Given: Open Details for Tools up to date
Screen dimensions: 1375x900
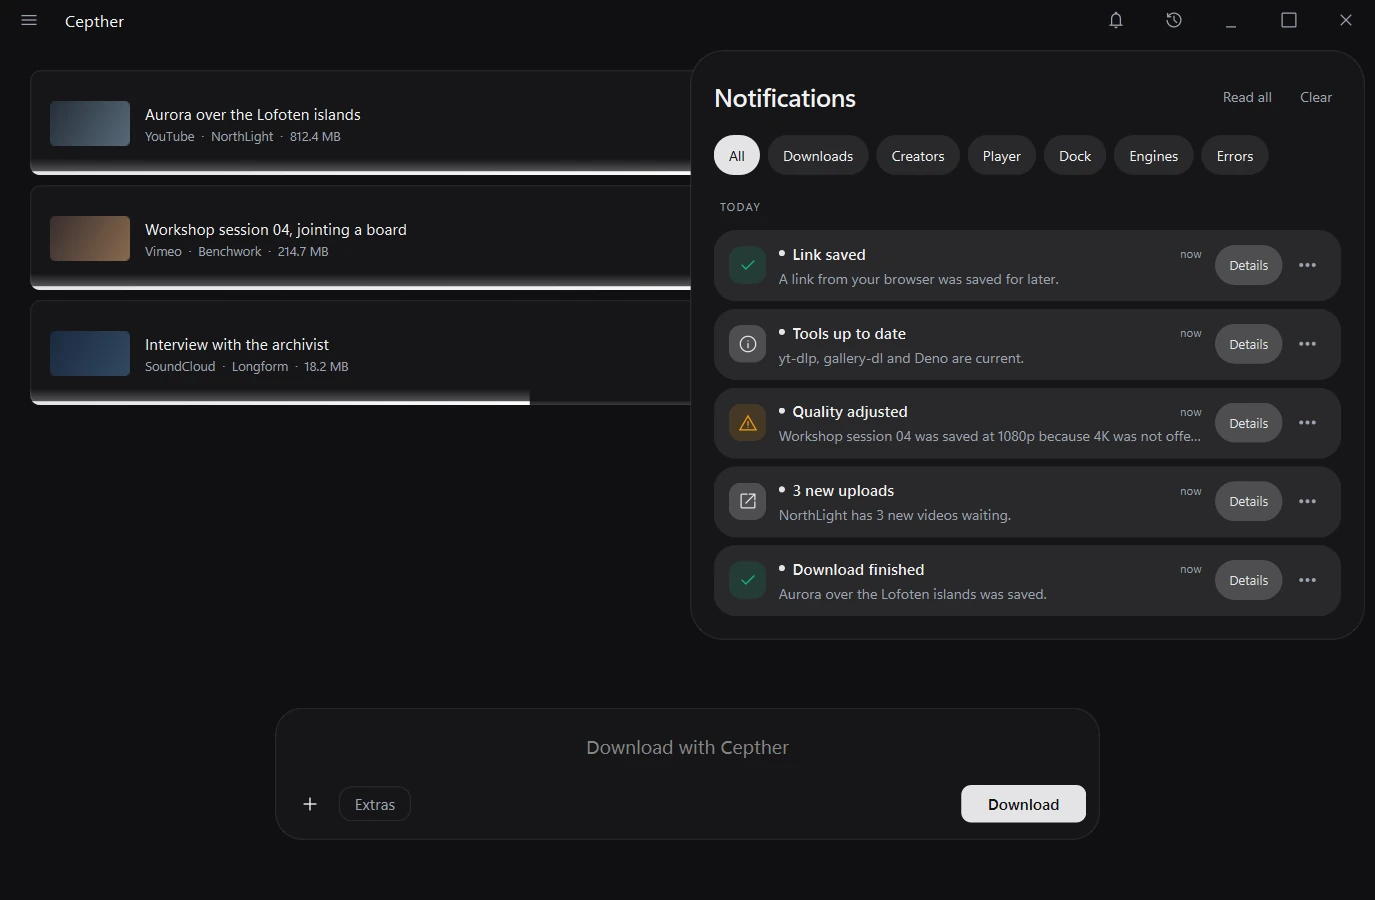Looking at the screenshot, I should pos(1248,344).
